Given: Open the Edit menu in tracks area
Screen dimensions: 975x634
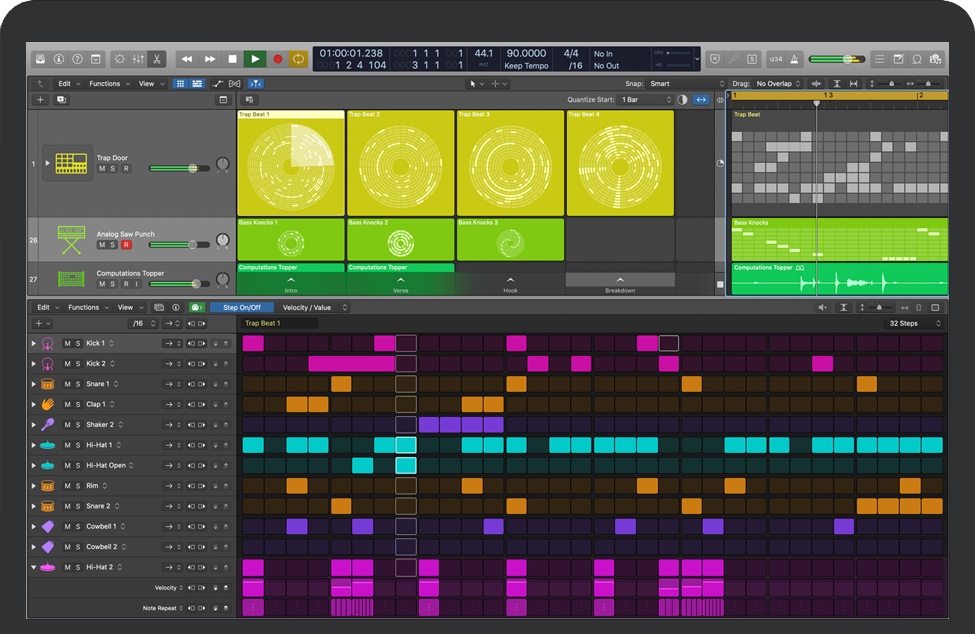Looking at the screenshot, I should click(x=67, y=84).
